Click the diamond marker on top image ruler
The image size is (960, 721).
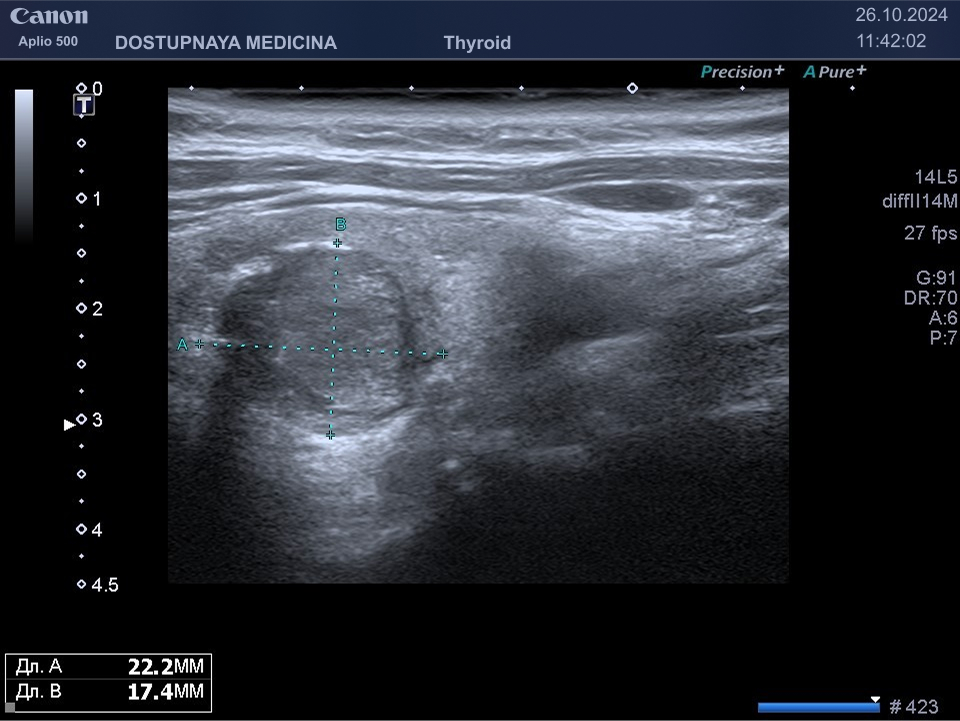pos(632,88)
